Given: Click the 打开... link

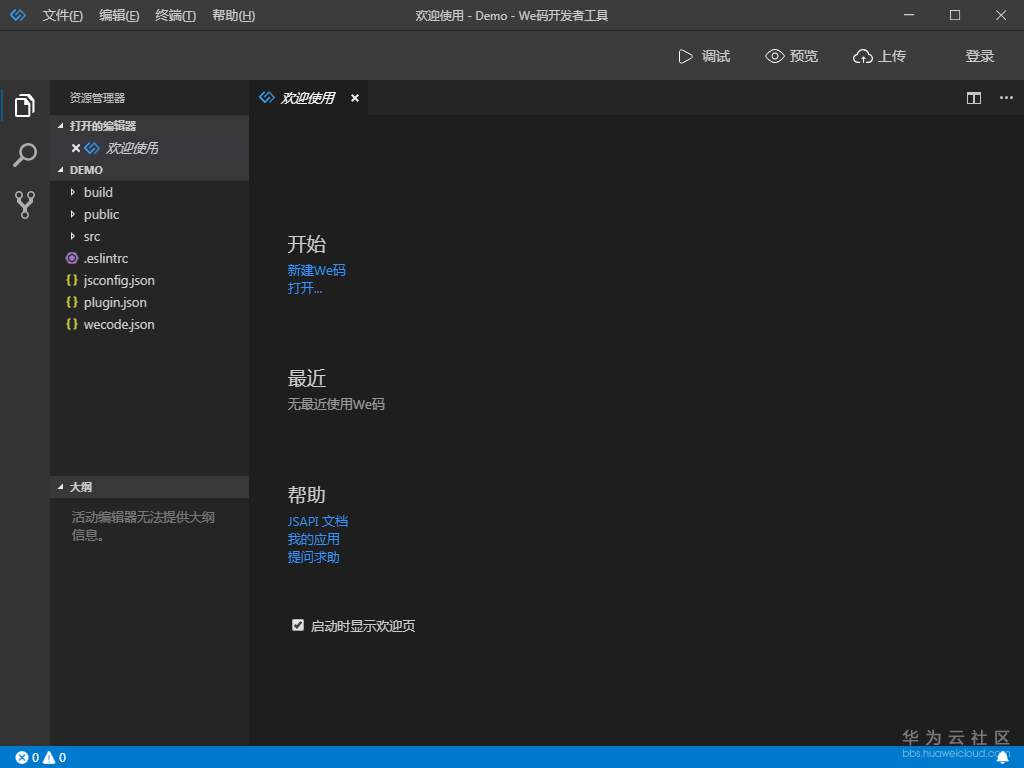Looking at the screenshot, I should 305,288.
